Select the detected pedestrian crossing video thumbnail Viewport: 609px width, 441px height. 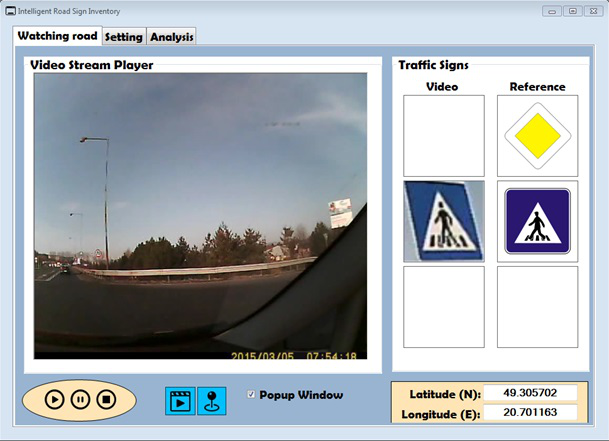click(444, 221)
